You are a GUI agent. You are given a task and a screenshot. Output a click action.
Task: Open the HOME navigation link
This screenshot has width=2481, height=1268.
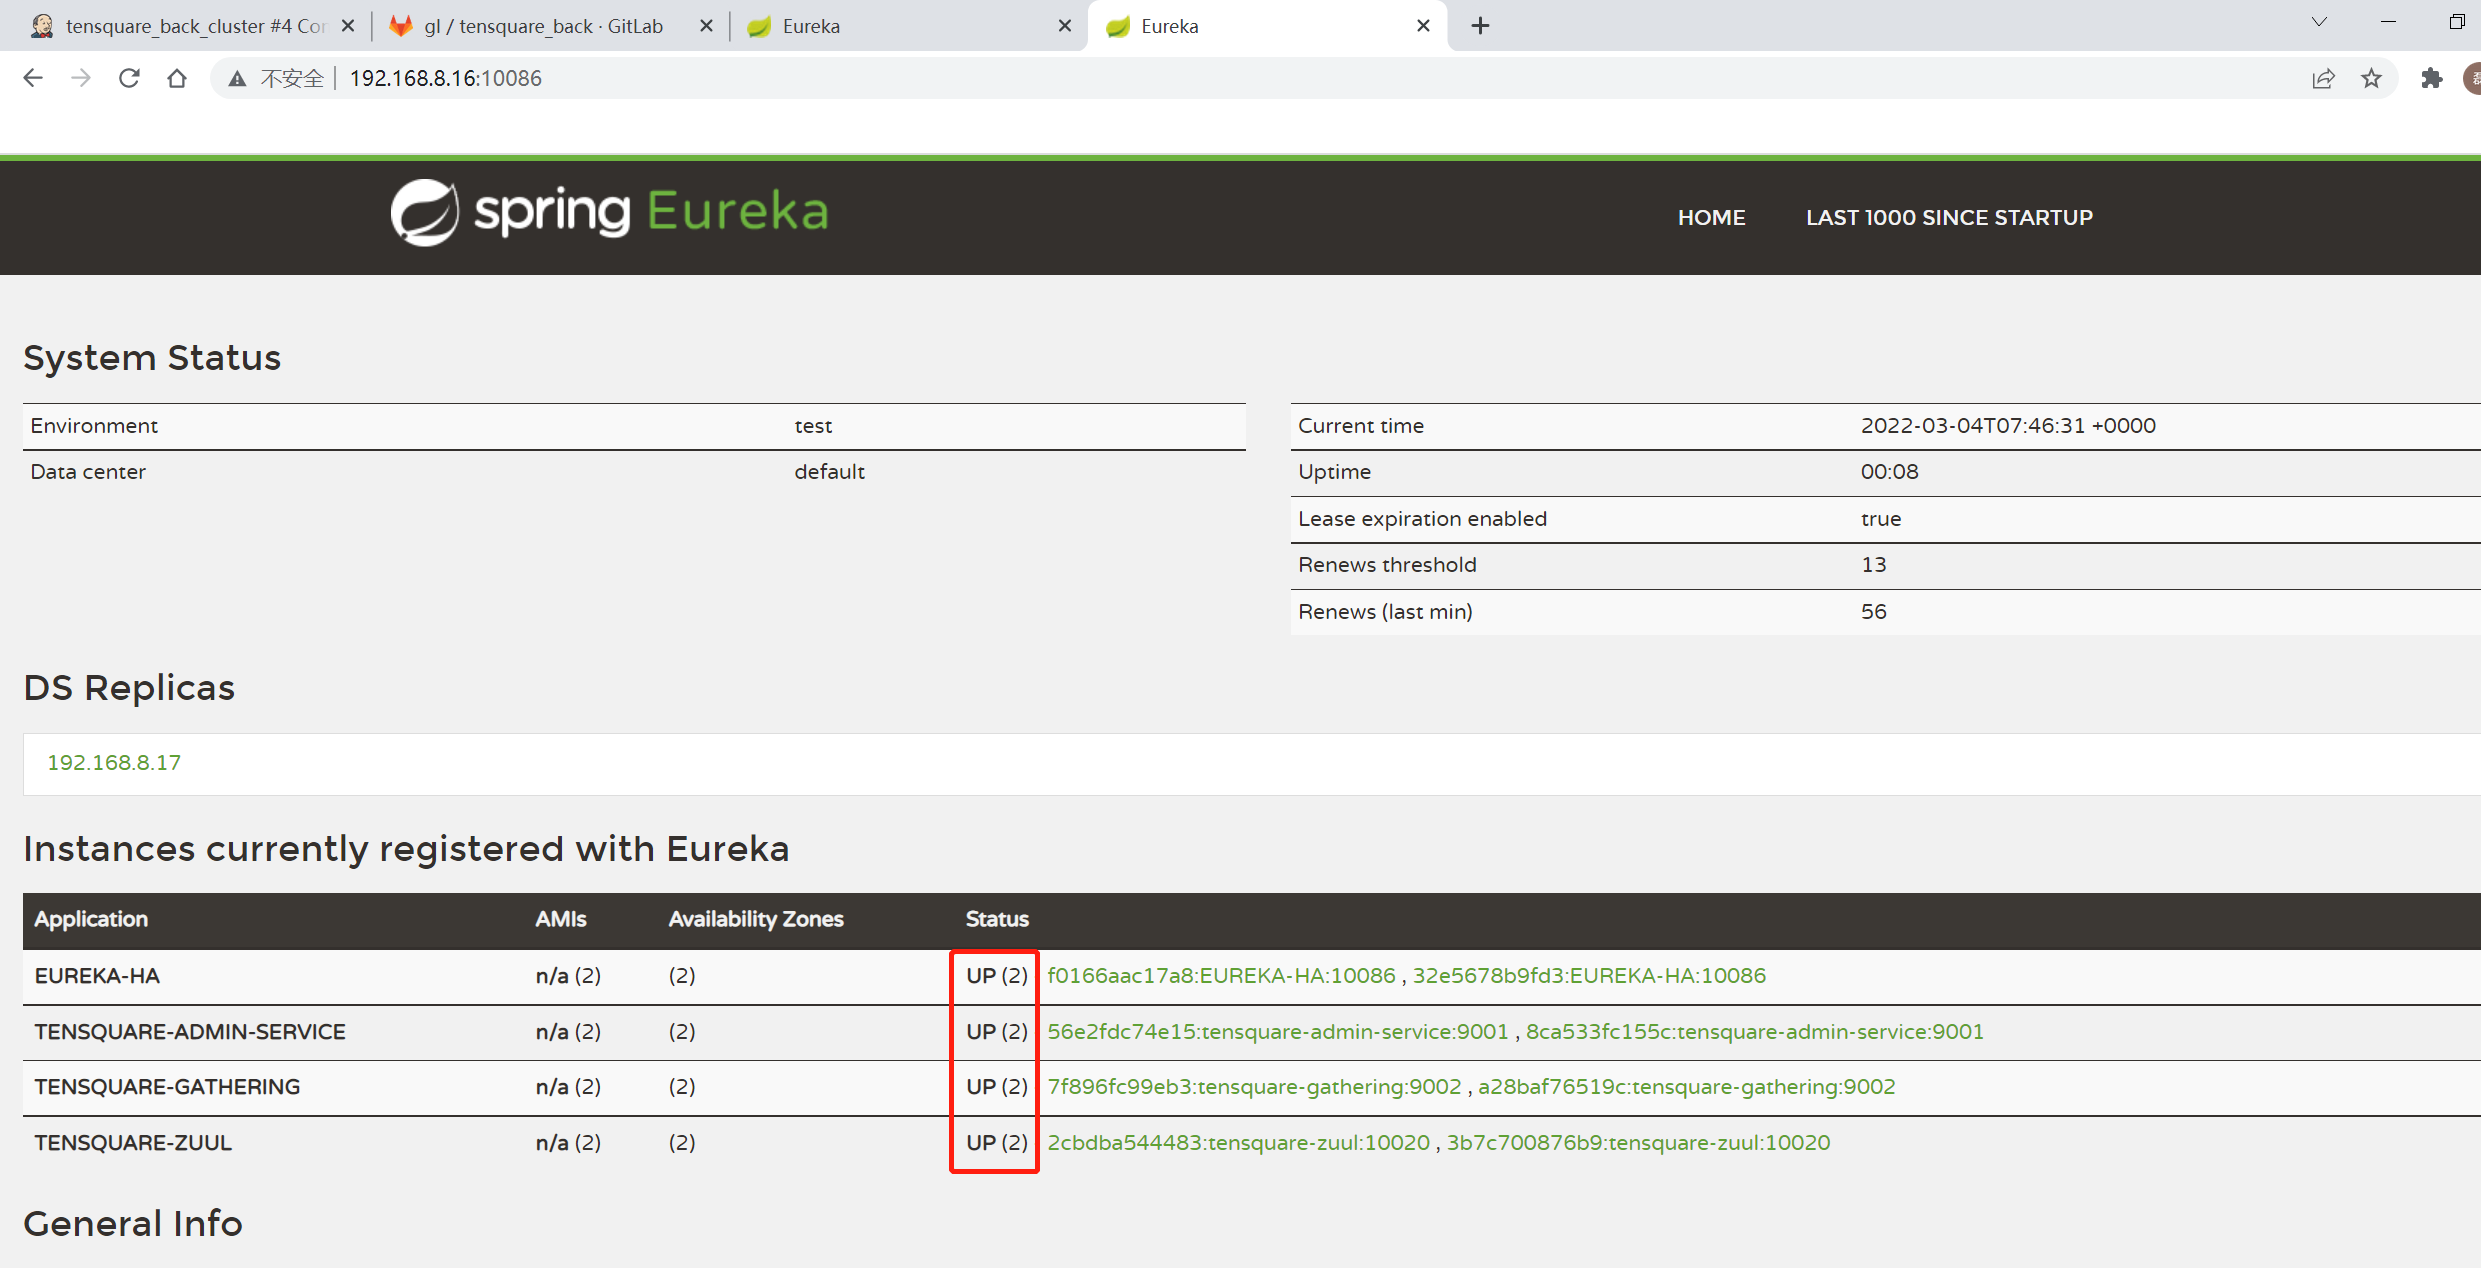(1711, 217)
